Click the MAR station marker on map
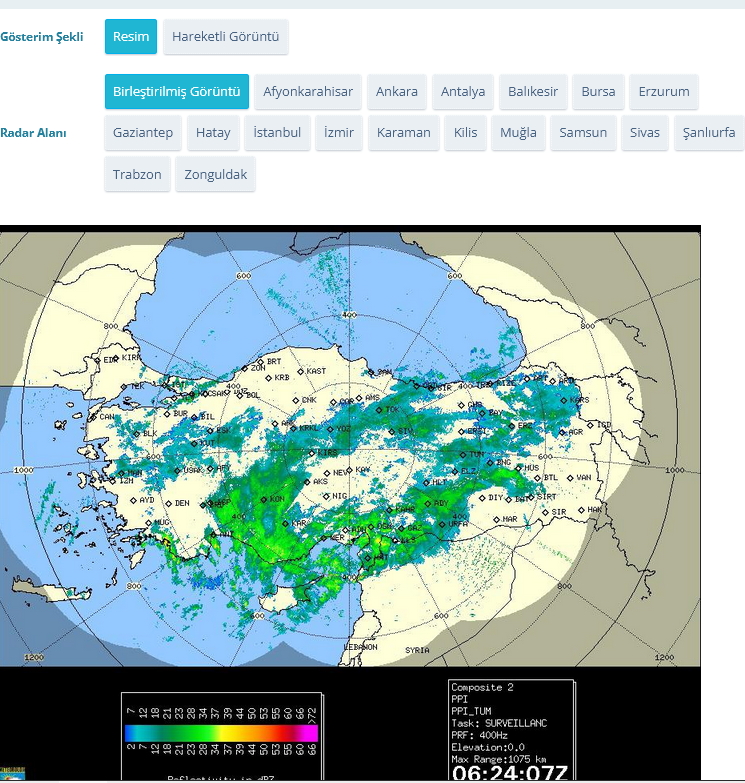 coord(496,519)
